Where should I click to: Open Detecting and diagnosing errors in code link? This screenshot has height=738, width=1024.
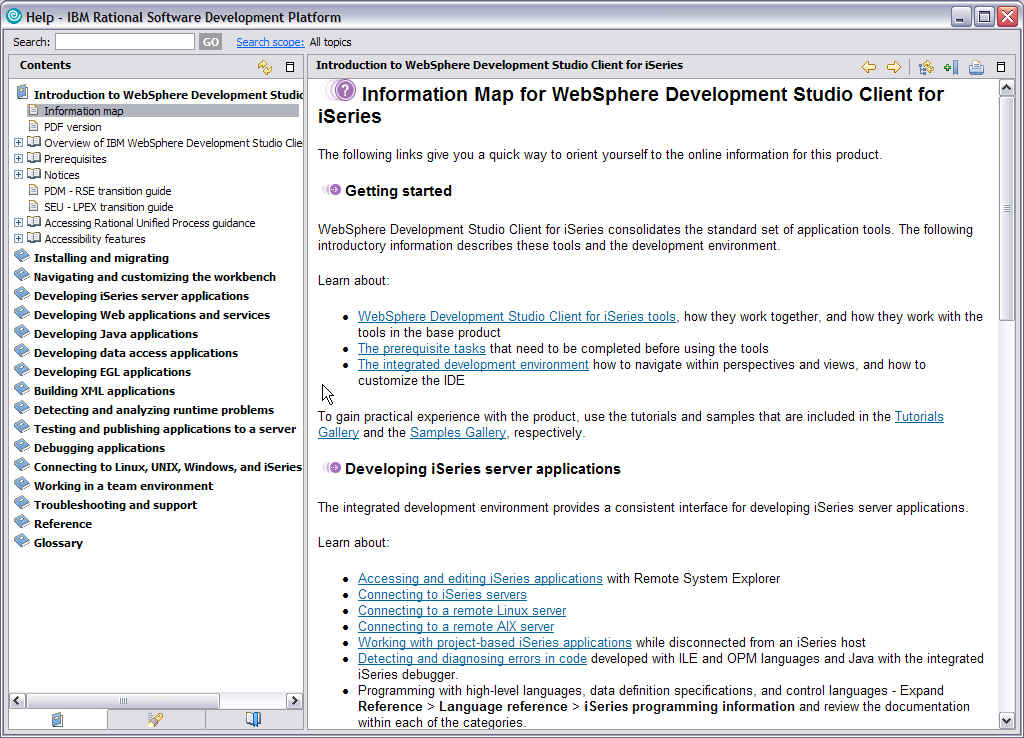point(472,658)
